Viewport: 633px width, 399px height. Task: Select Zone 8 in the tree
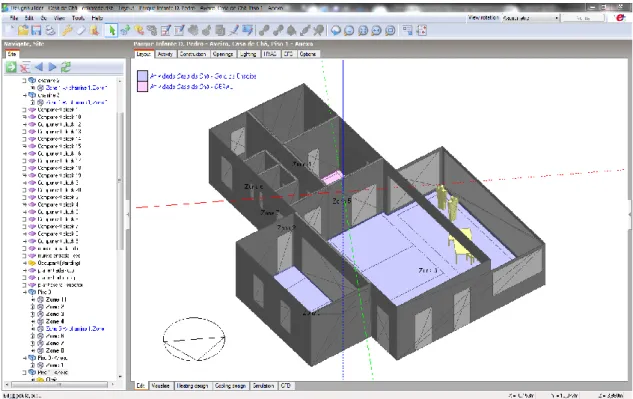(55, 351)
